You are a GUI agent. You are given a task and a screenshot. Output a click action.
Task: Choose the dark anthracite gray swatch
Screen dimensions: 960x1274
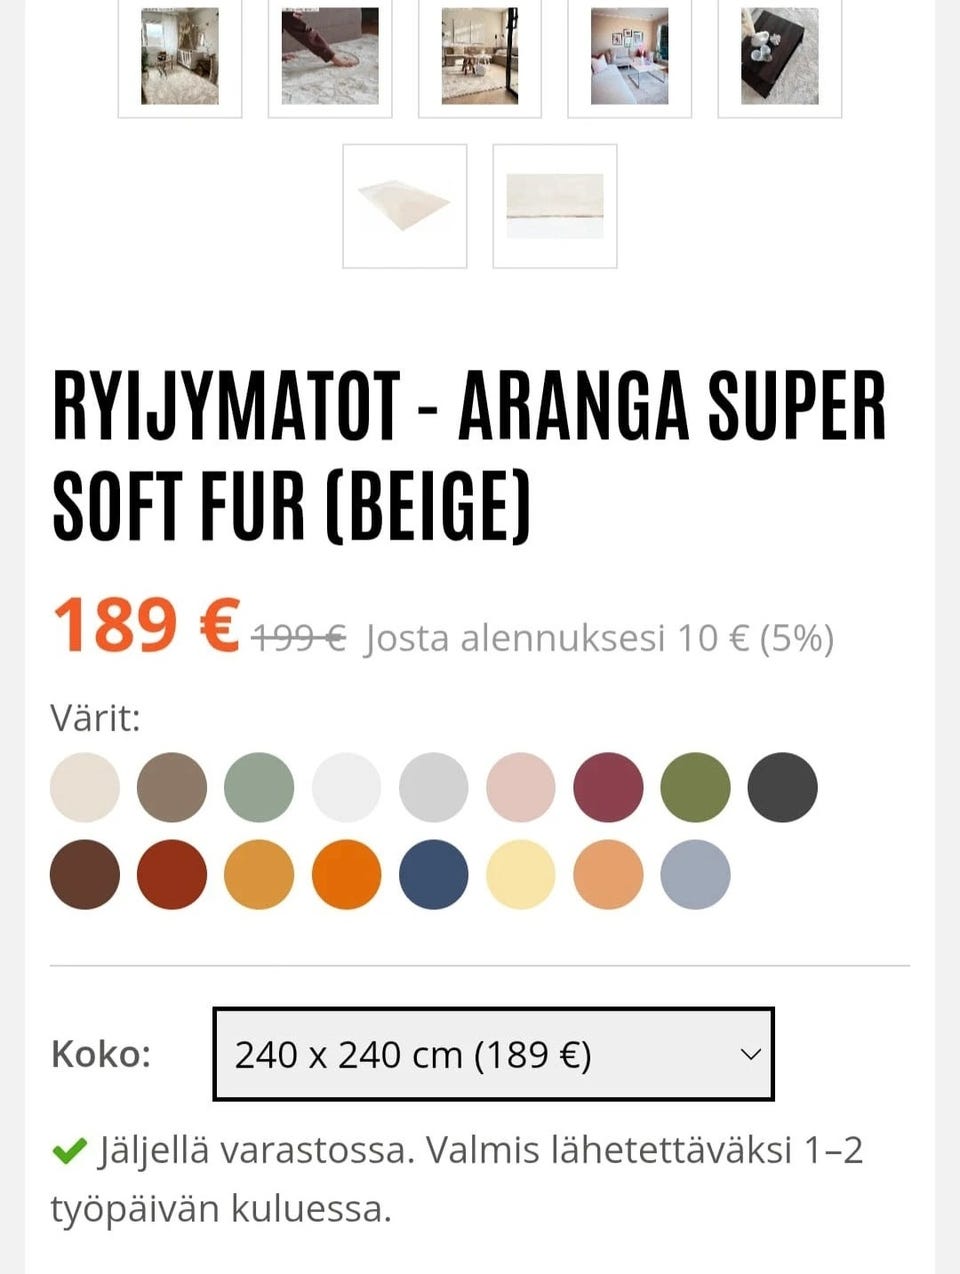[782, 788]
